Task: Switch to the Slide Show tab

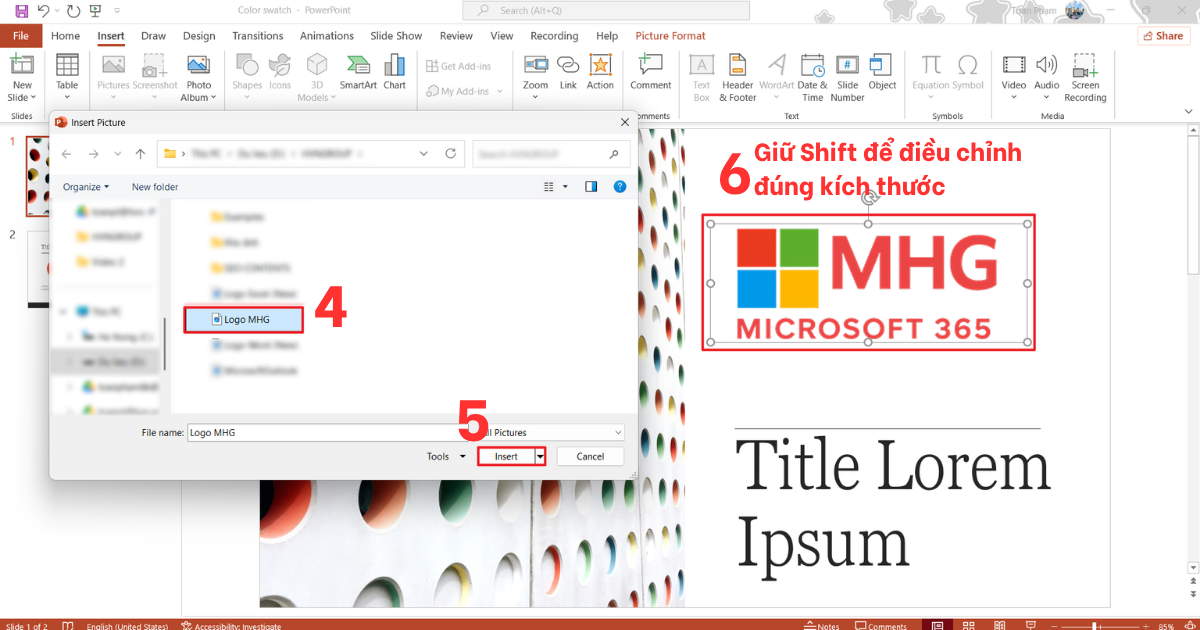Action: pos(396,36)
